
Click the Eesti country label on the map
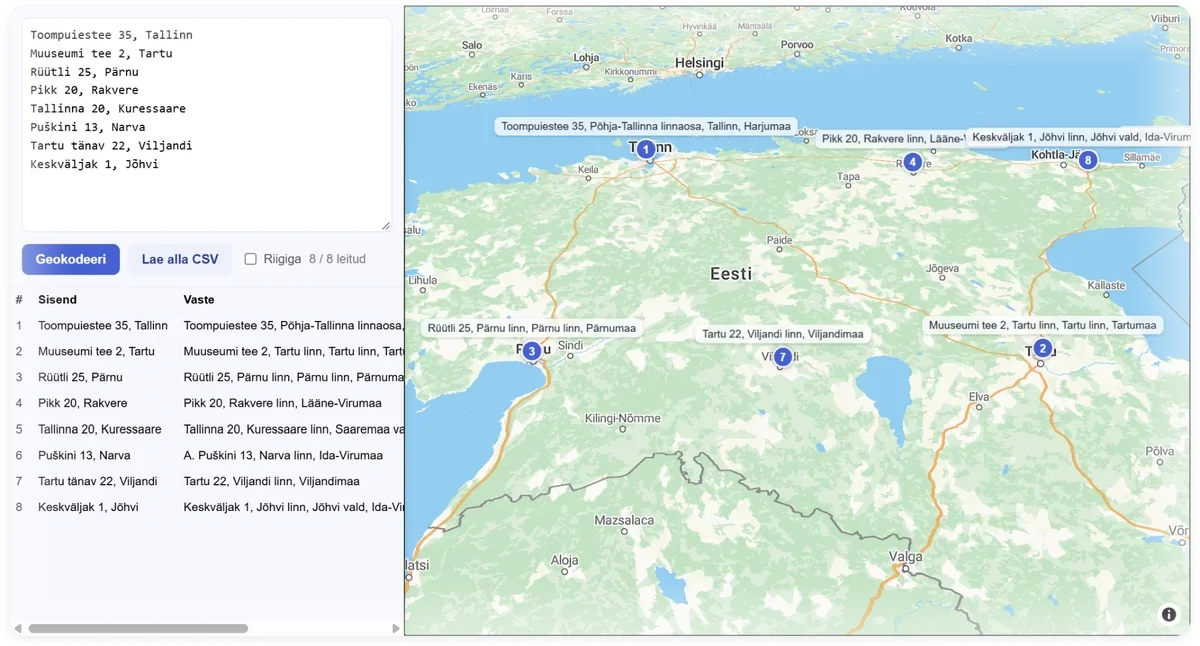[x=731, y=273]
